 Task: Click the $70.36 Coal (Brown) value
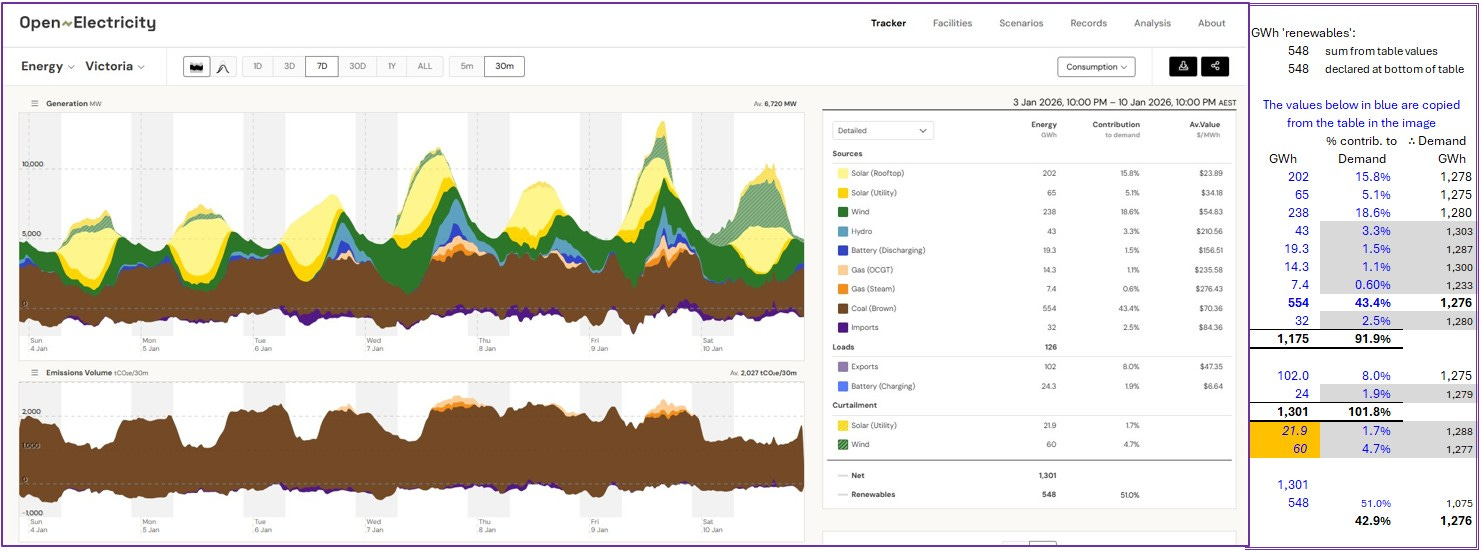point(1212,308)
